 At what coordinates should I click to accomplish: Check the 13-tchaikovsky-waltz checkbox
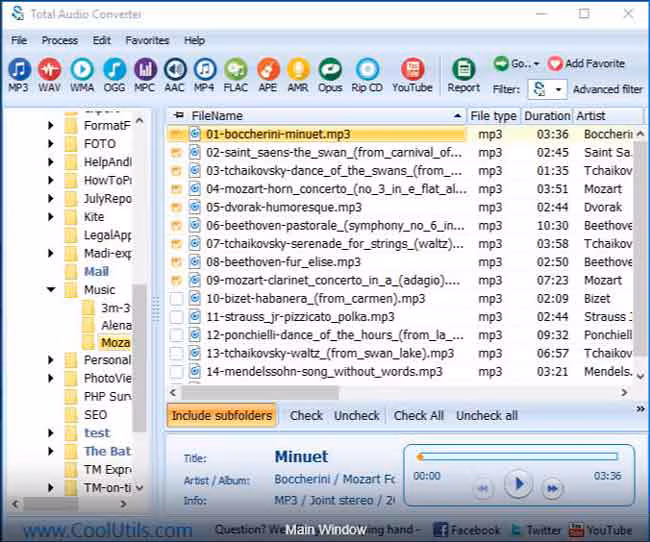(177, 353)
